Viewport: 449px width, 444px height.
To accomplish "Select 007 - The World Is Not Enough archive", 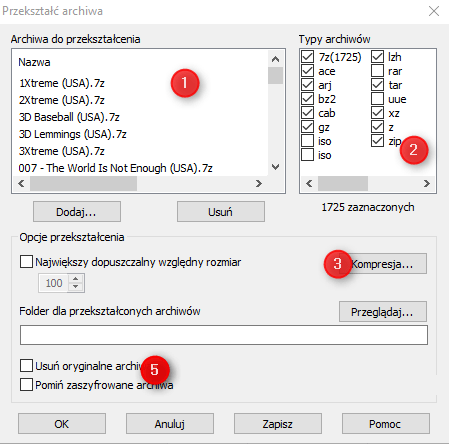I will pos(115,168).
